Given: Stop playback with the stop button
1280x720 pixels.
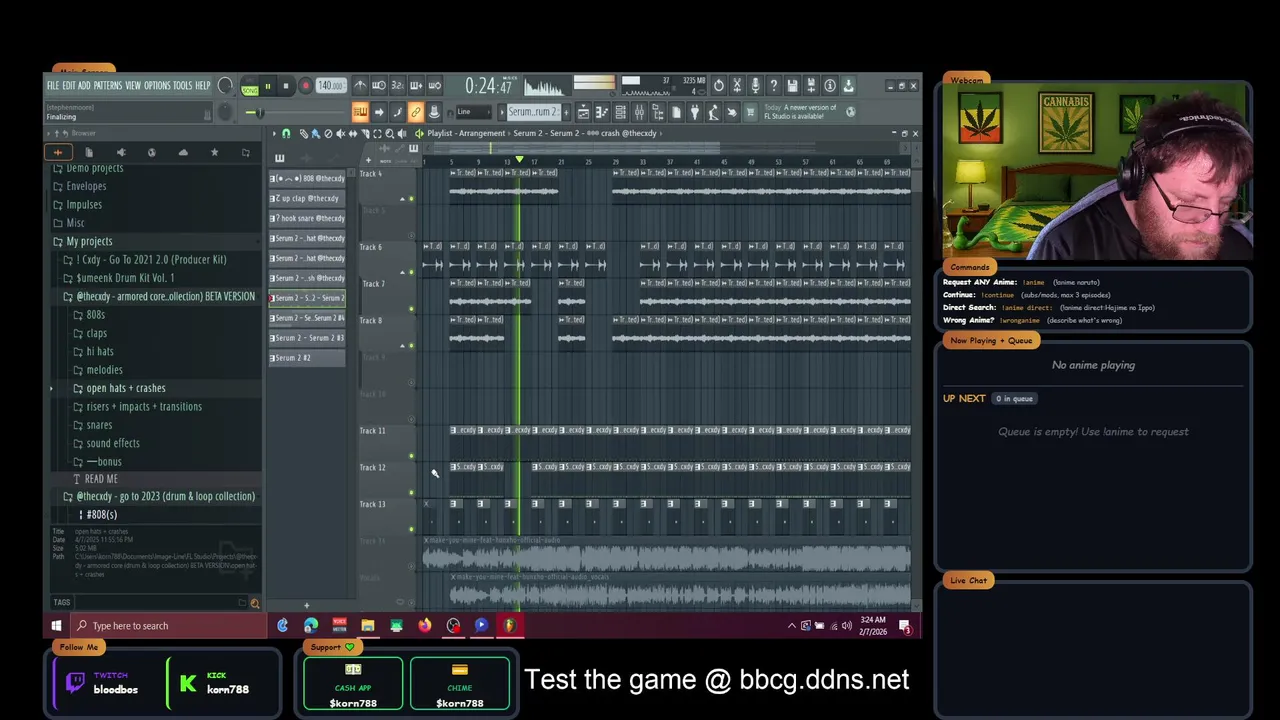Looking at the screenshot, I should click(x=286, y=86).
